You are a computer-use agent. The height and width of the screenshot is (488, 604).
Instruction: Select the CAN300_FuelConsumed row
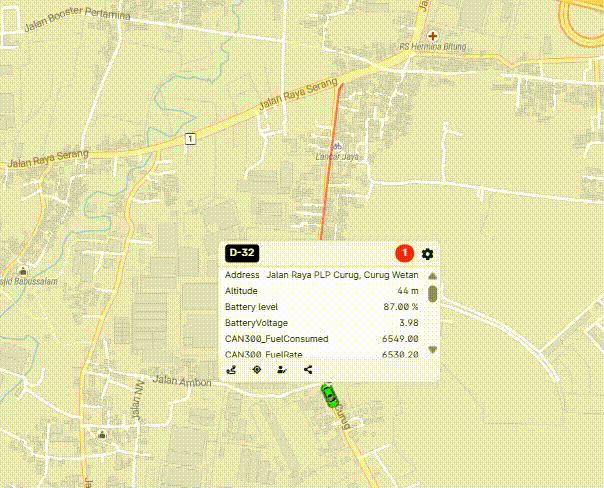[321, 339]
